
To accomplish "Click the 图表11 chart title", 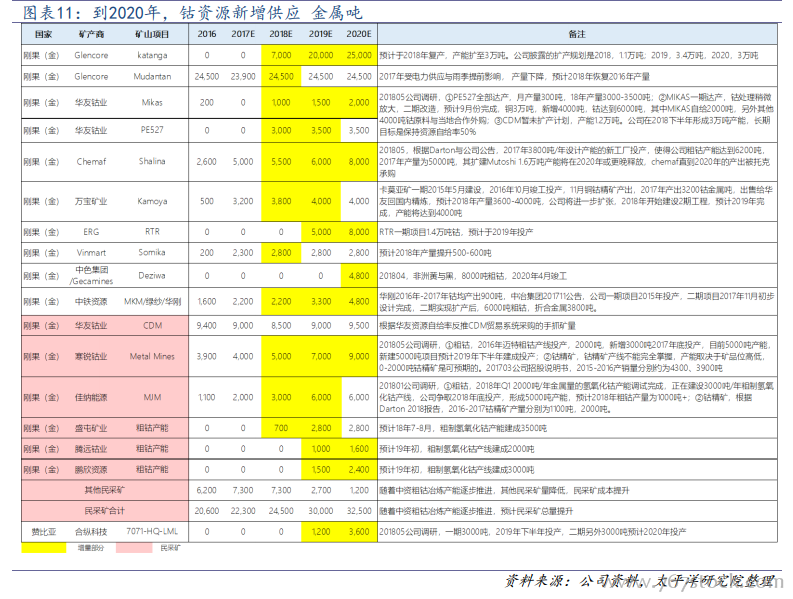I will 193,12.
